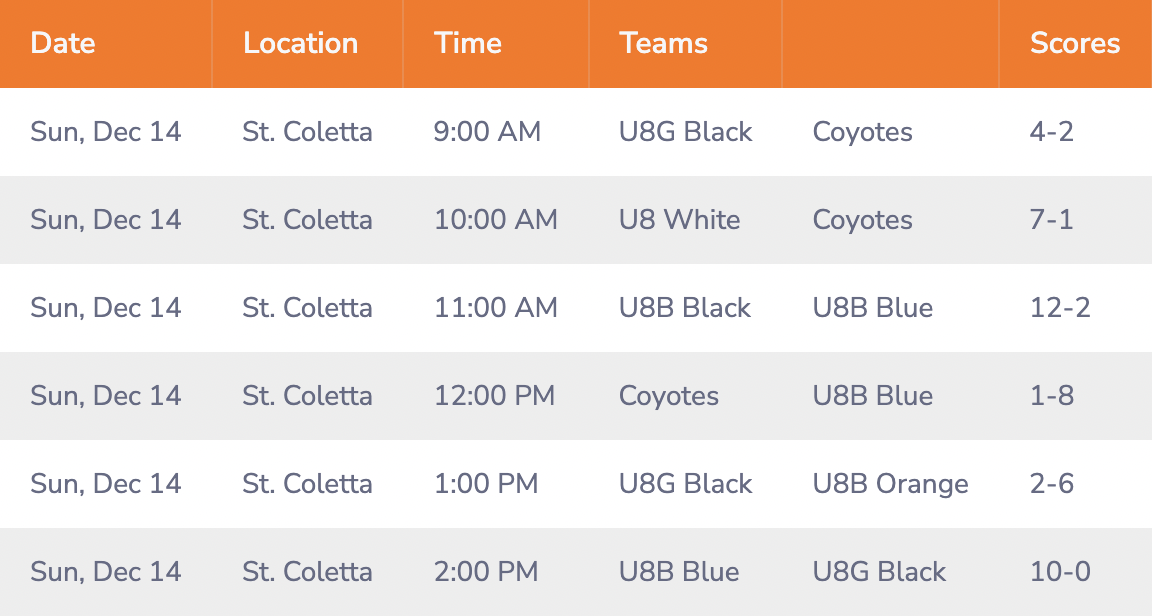1152x616 pixels.
Task: Click the Location column header
Action: point(300,43)
